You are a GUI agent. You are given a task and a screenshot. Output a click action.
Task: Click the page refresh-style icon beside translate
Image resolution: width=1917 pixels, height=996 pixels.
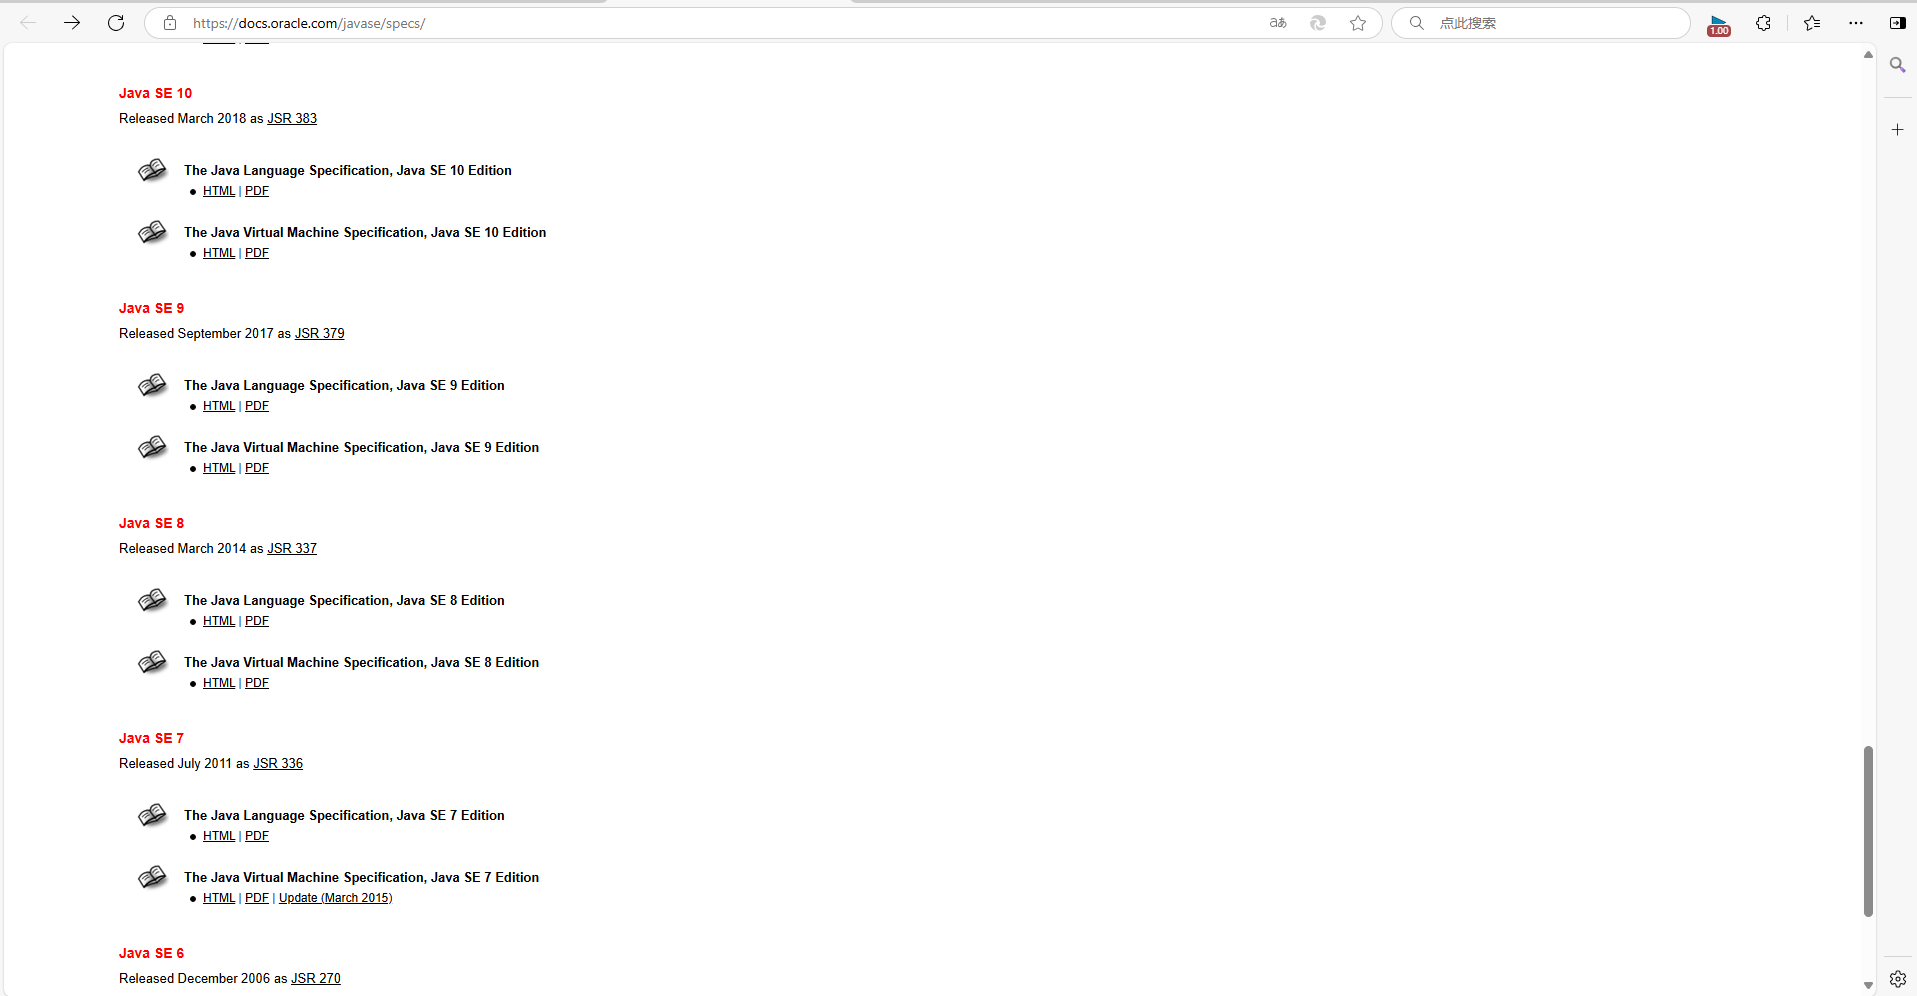(x=1318, y=23)
